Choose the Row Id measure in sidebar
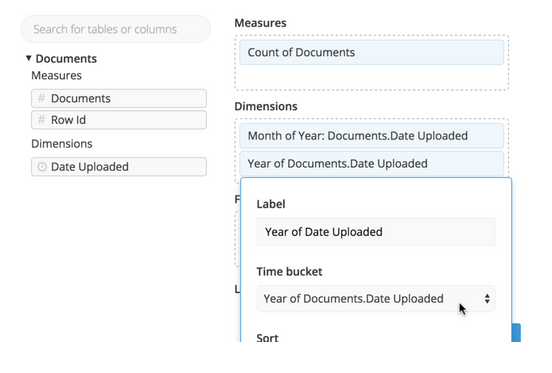Image resolution: width=552 pixels, height=373 pixels. (x=119, y=120)
